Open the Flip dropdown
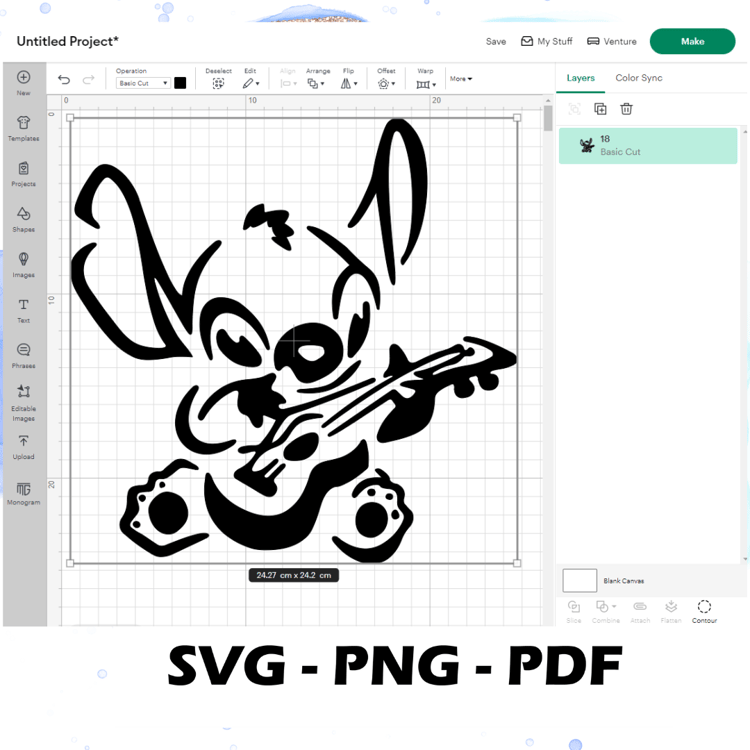 [x=349, y=84]
